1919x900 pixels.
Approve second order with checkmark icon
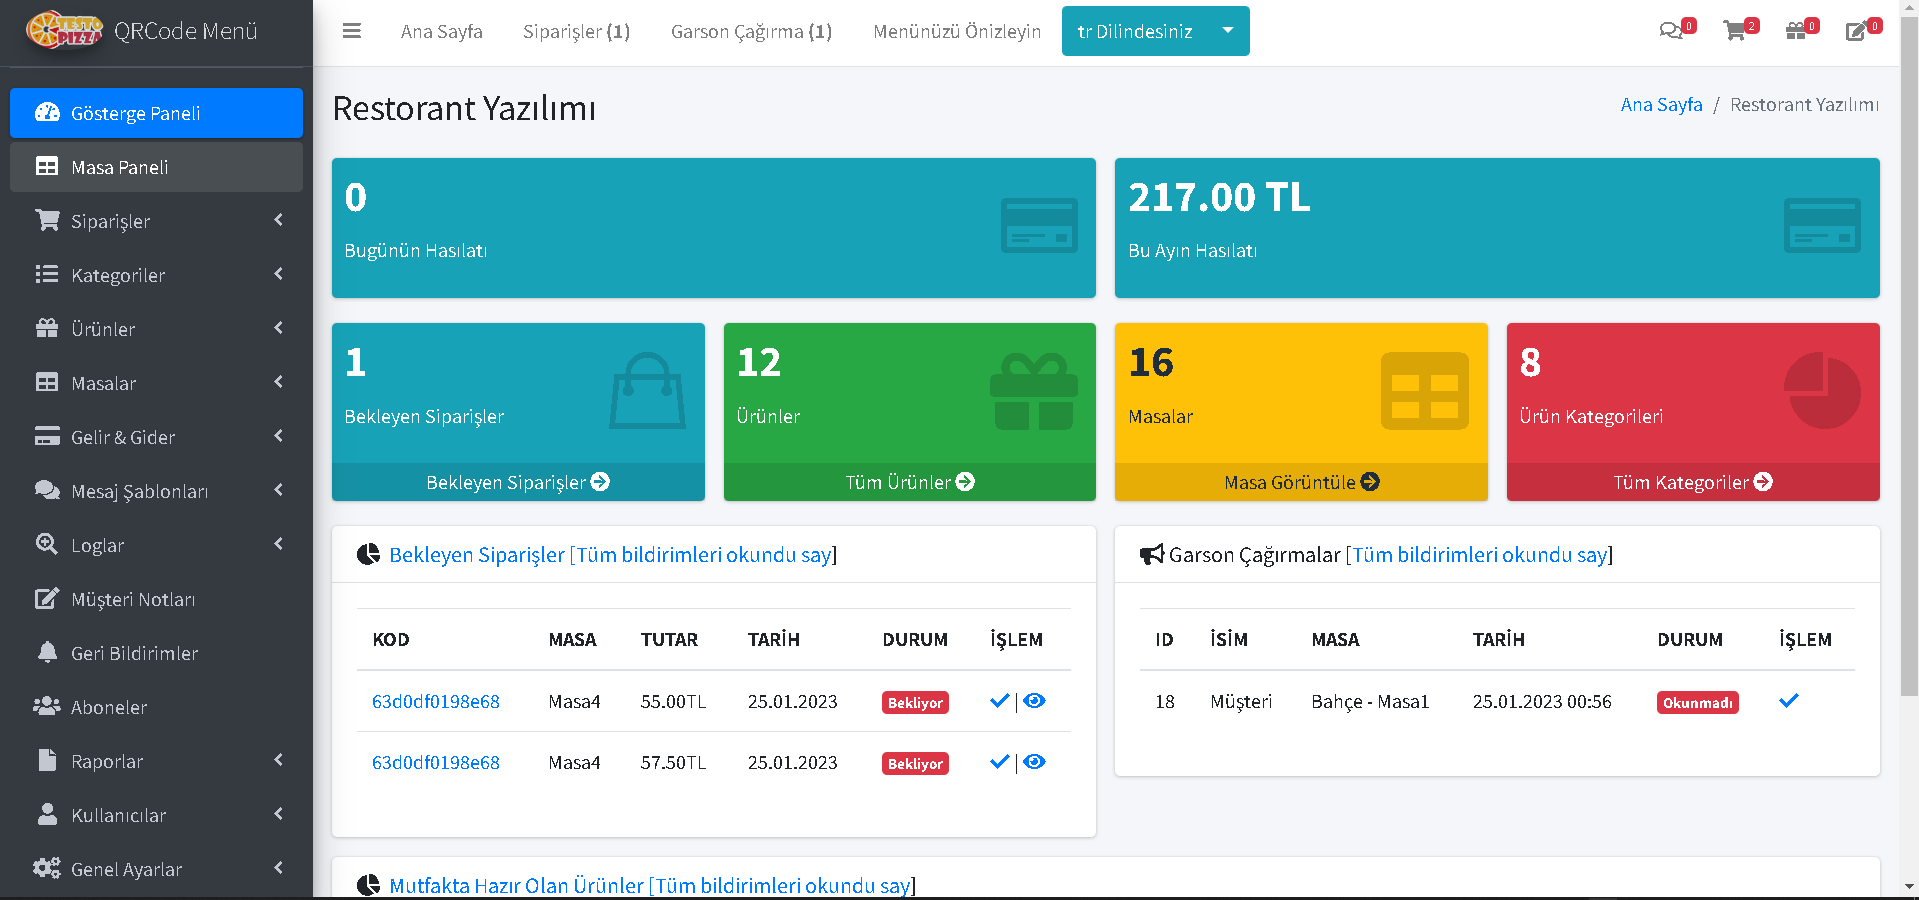pos(999,762)
